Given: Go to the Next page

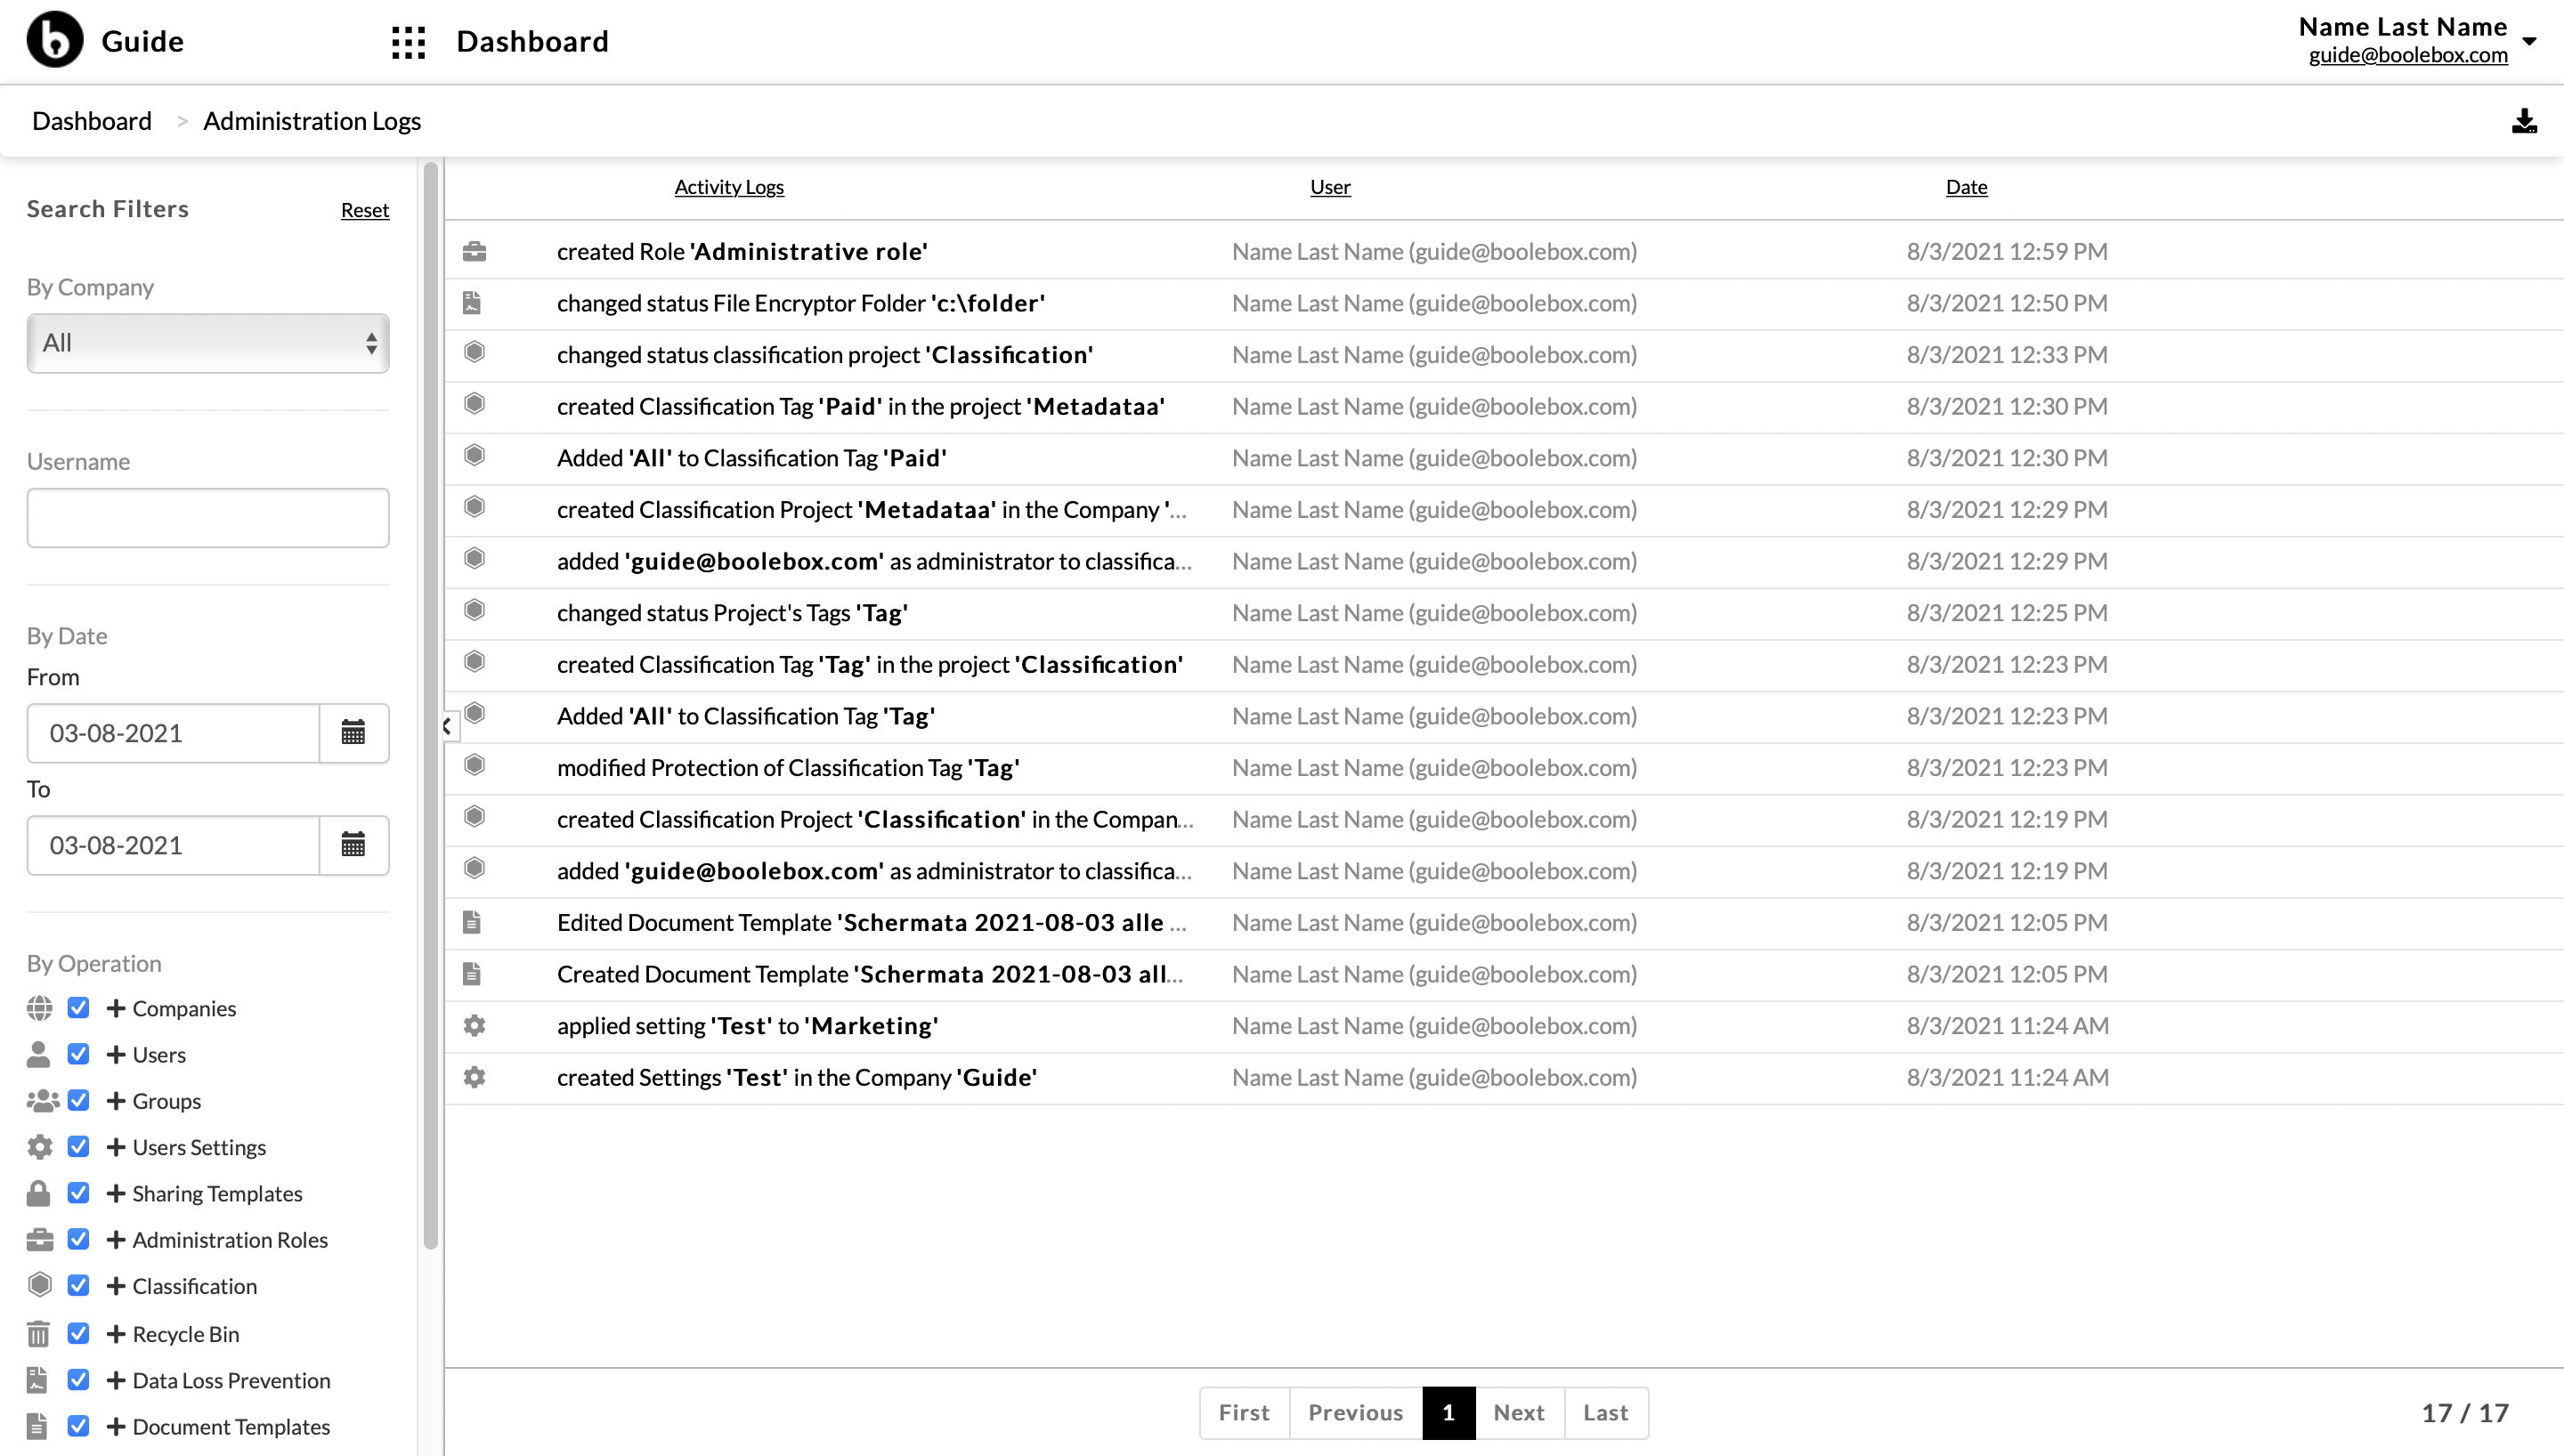Looking at the screenshot, I should [1519, 1413].
